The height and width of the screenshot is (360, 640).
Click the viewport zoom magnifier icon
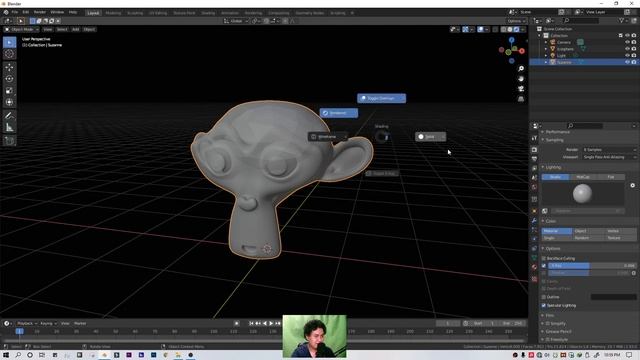click(x=521, y=69)
